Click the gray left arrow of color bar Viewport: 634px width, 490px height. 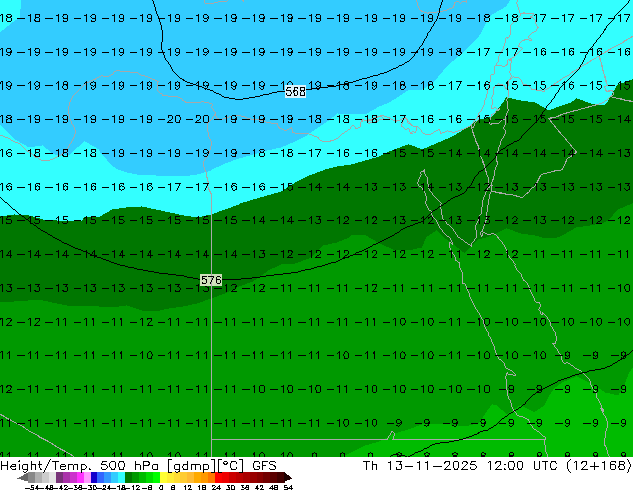point(23,477)
